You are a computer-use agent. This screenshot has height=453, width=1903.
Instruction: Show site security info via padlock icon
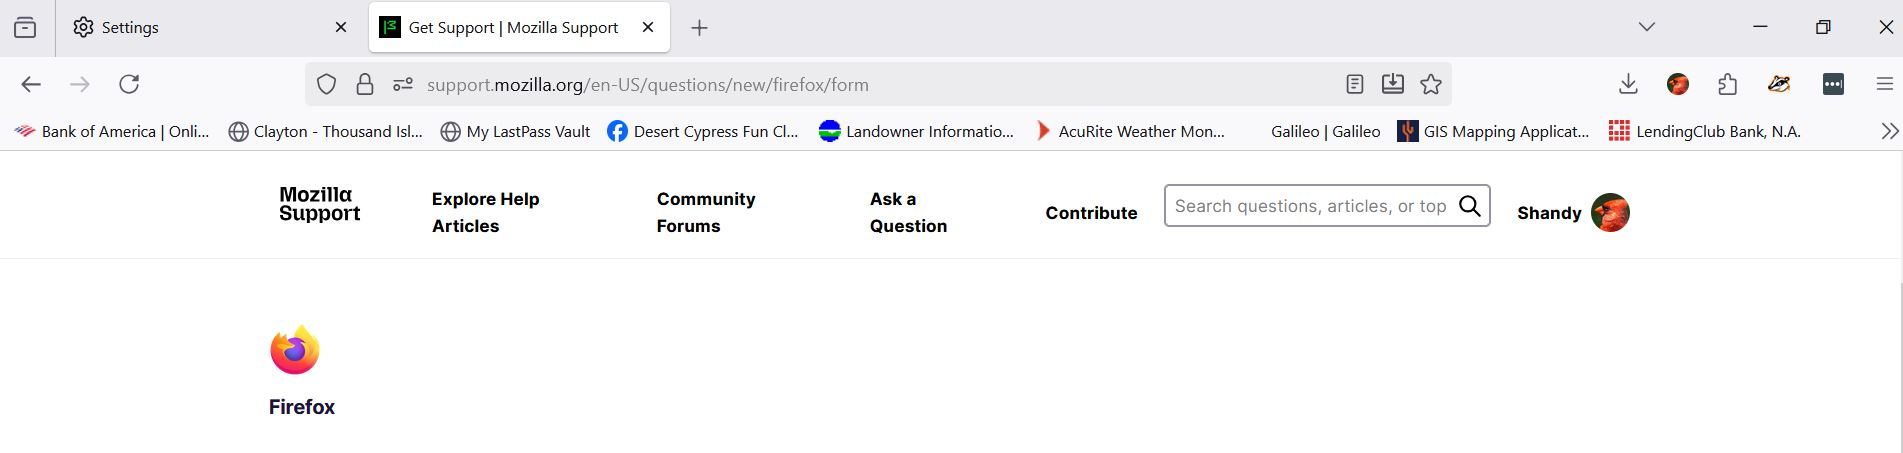pyautogui.click(x=365, y=85)
